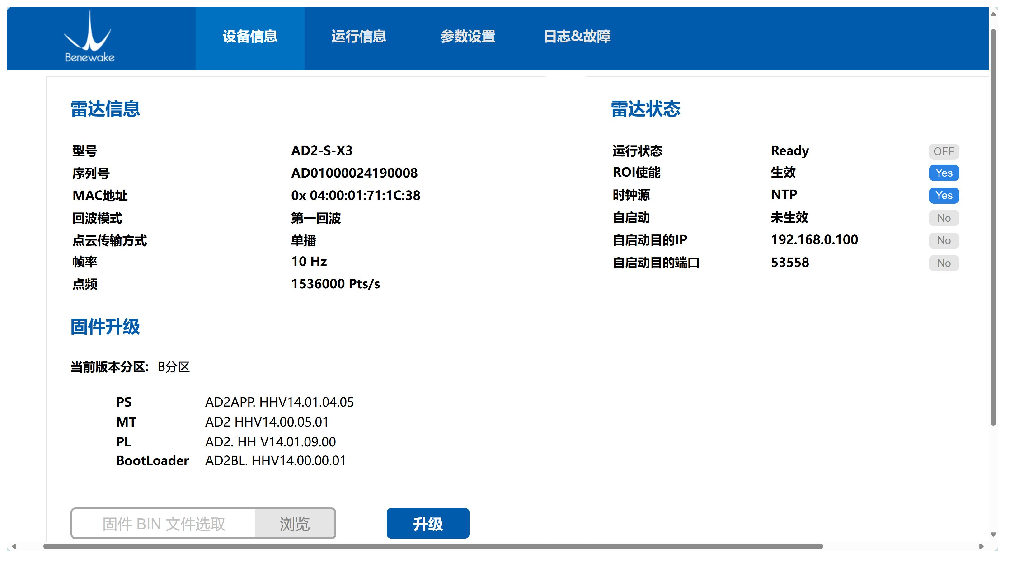Click the 固件 BIN 文件选取 field
Viewport: 1014px width, 564px height.
pos(164,523)
